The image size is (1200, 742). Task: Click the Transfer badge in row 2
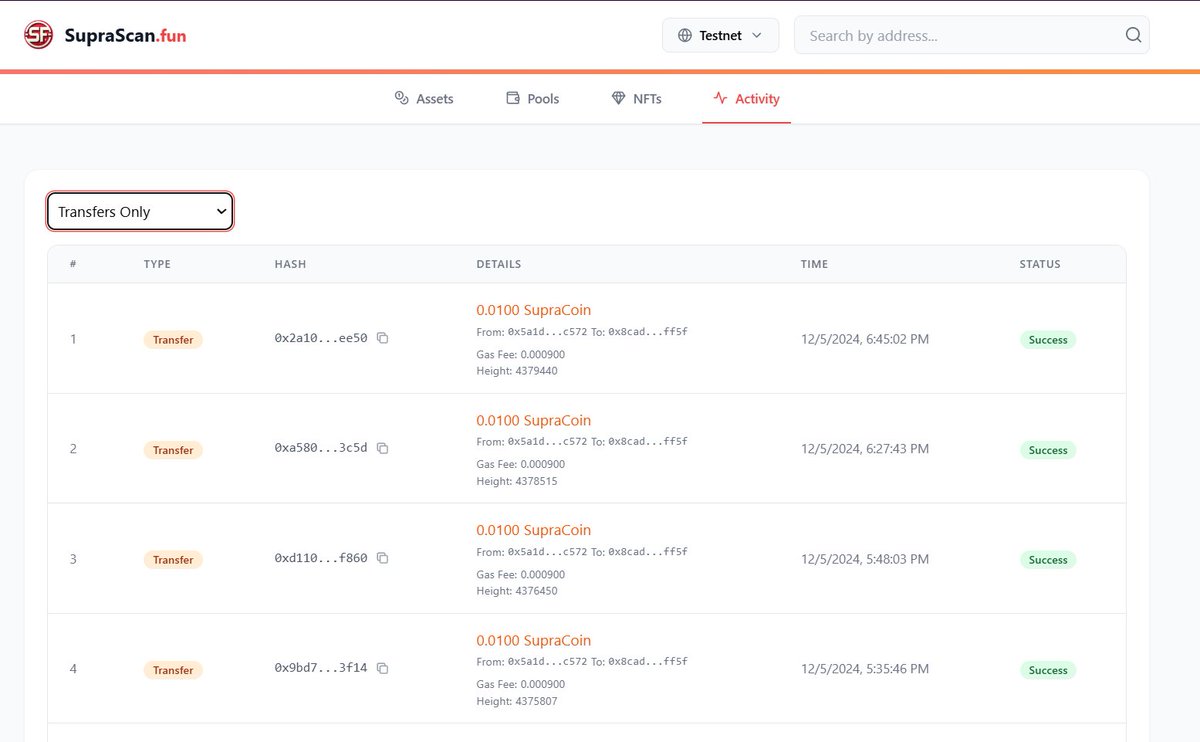click(x=173, y=450)
